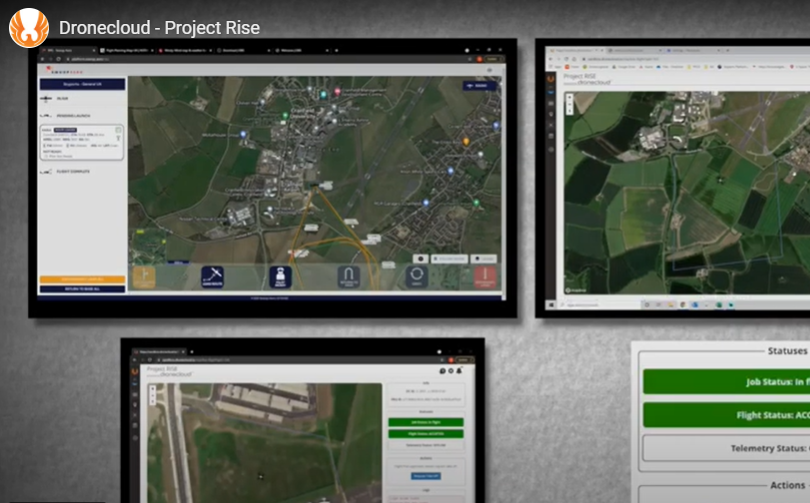Switch to the first Swoop Aero browser tab
This screenshot has width=810, height=503.
coord(68,51)
